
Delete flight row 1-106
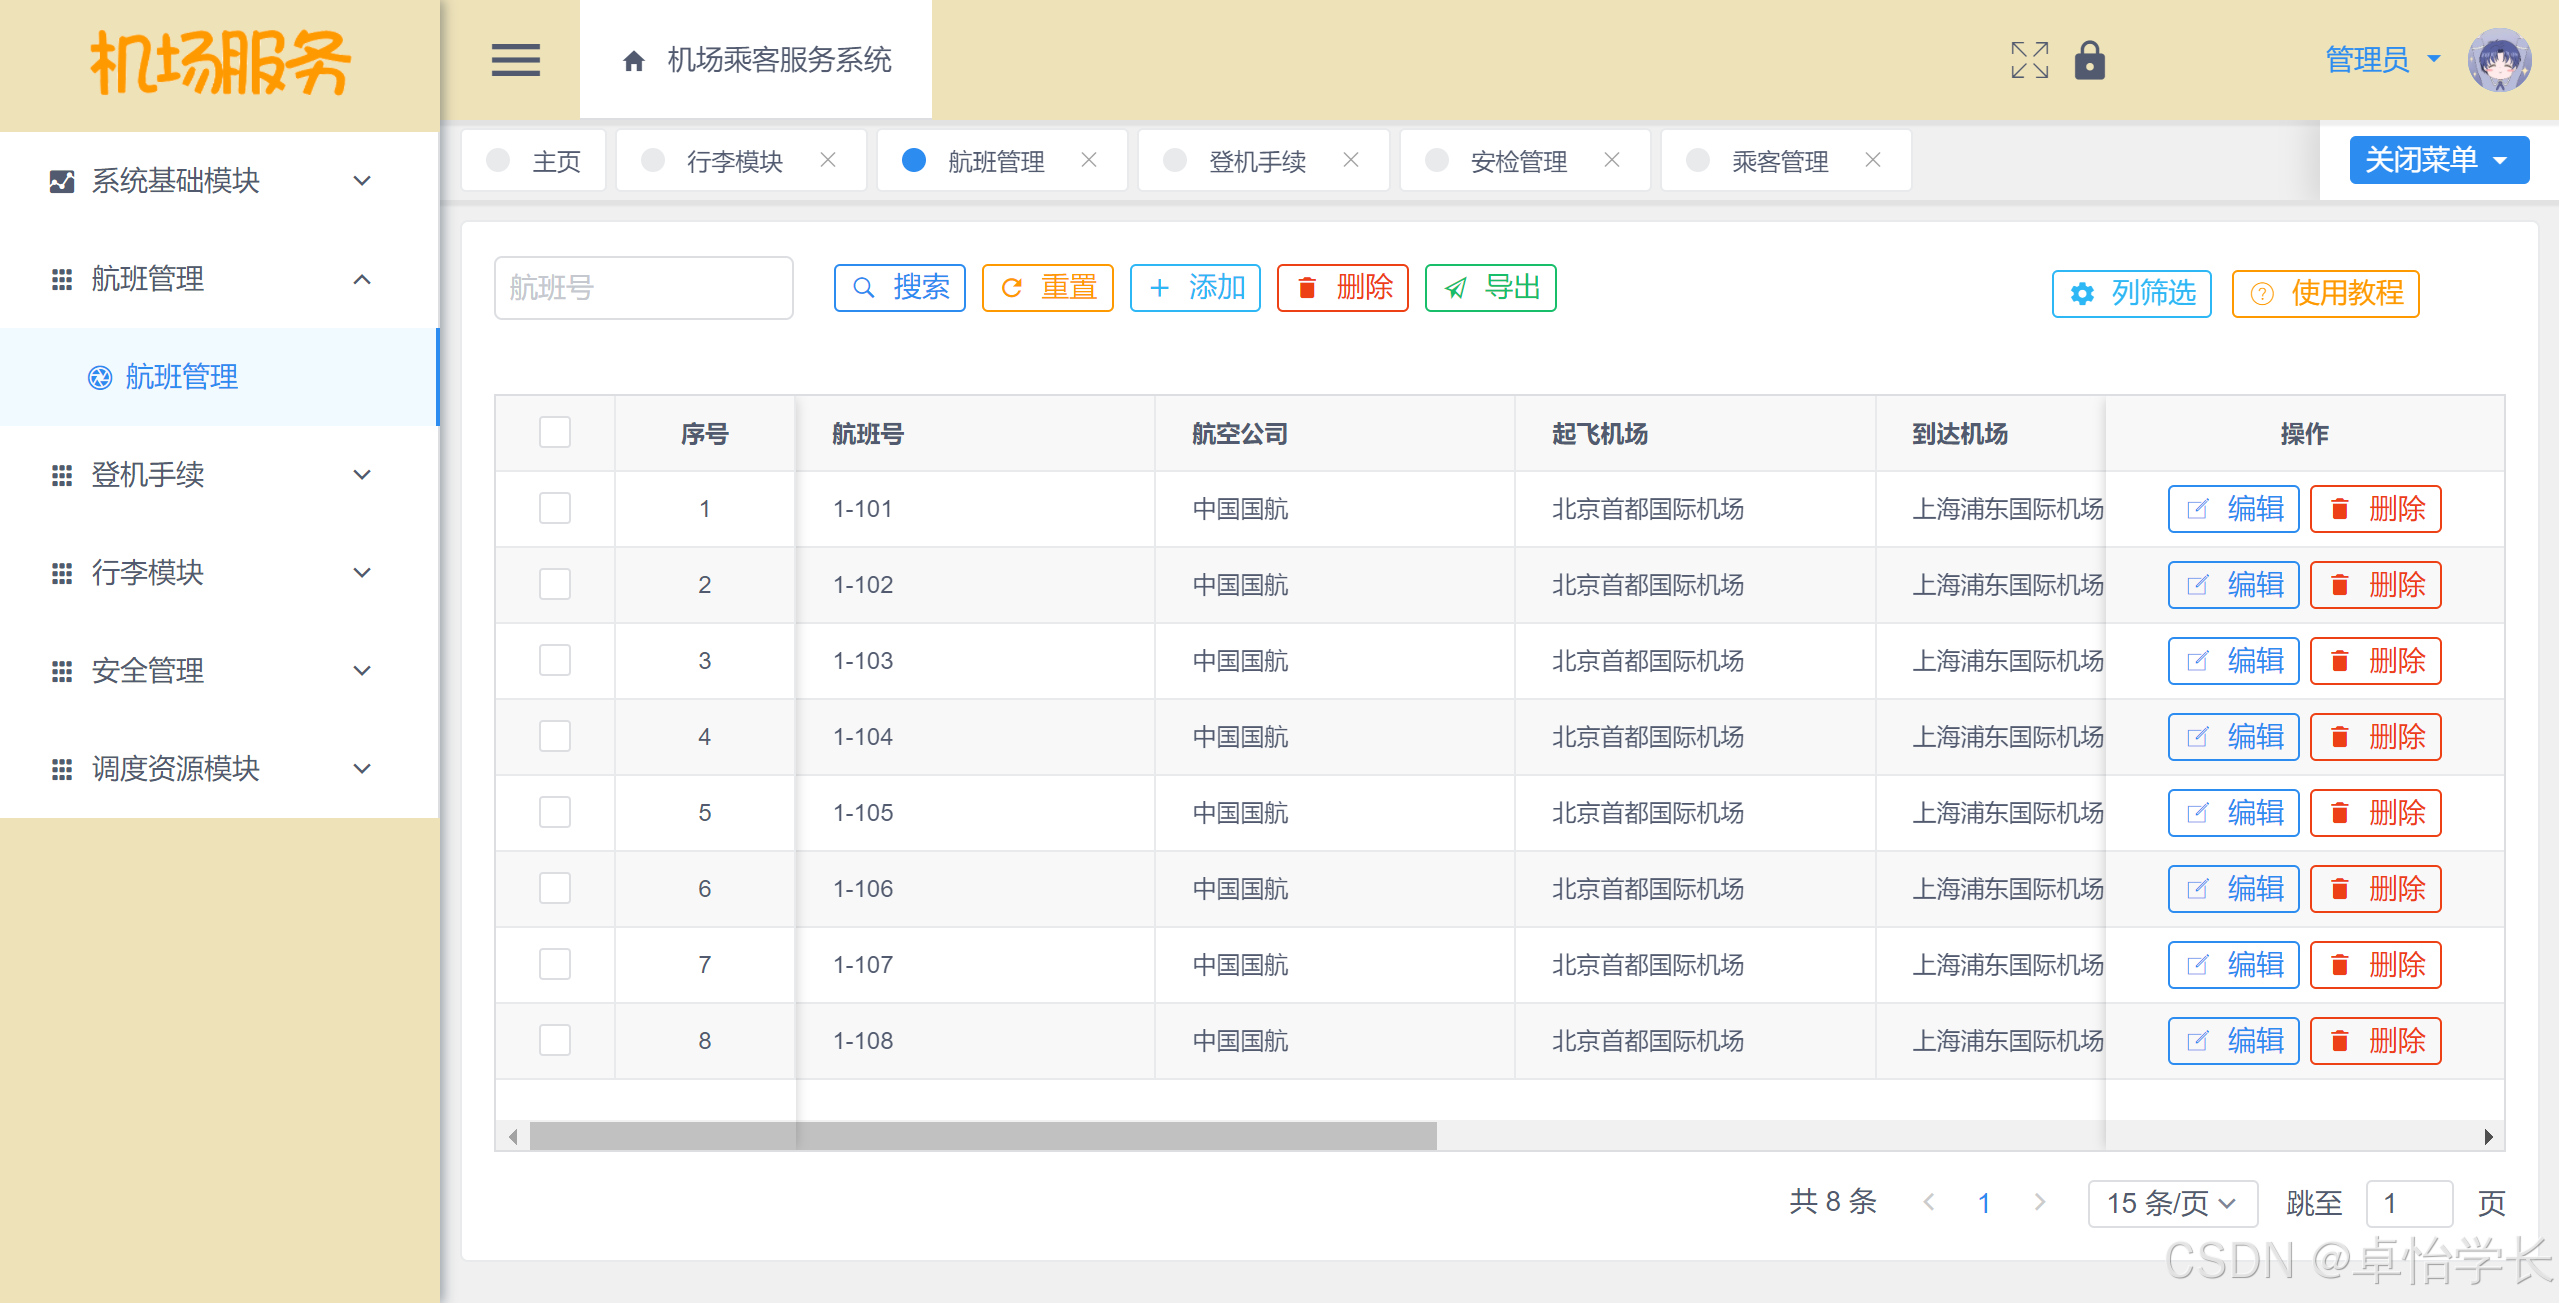pyautogui.click(x=2376, y=889)
